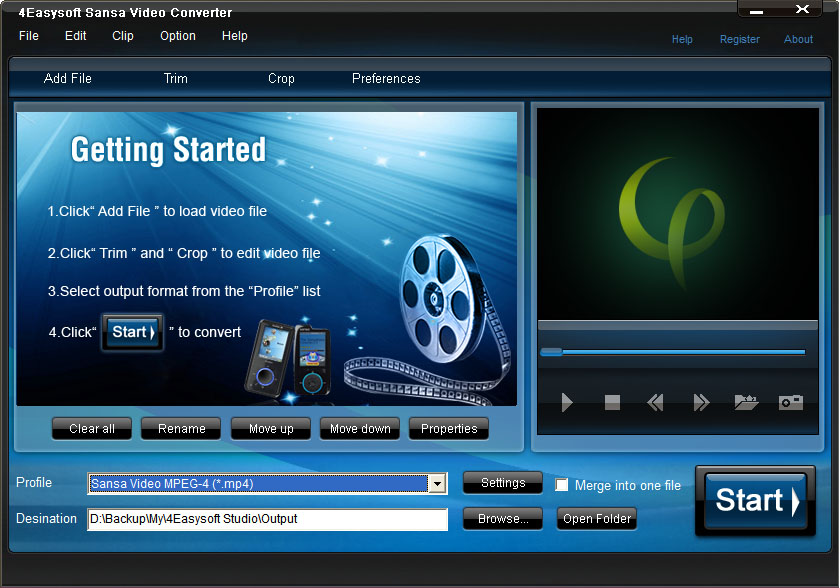
Task: Click the preview seek slider handle
Action: pos(551,352)
